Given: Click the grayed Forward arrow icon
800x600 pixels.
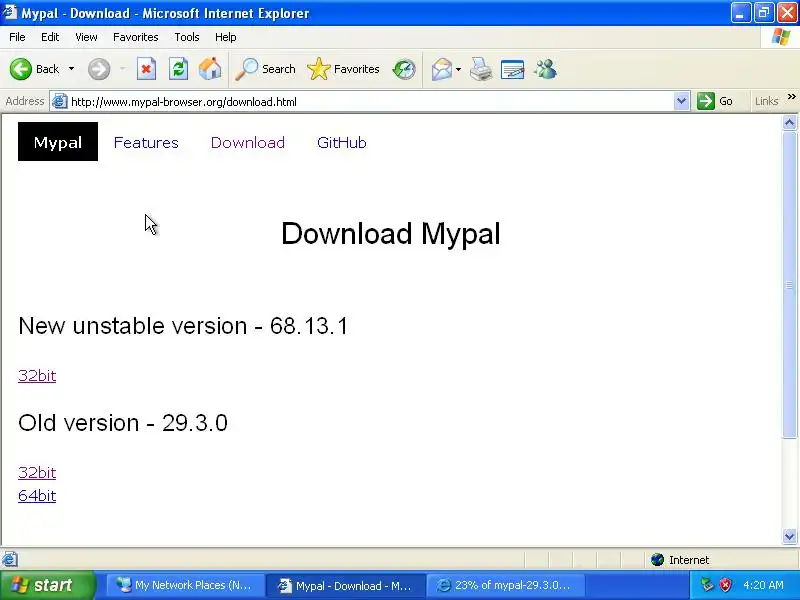Looking at the screenshot, I should coord(99,69).
